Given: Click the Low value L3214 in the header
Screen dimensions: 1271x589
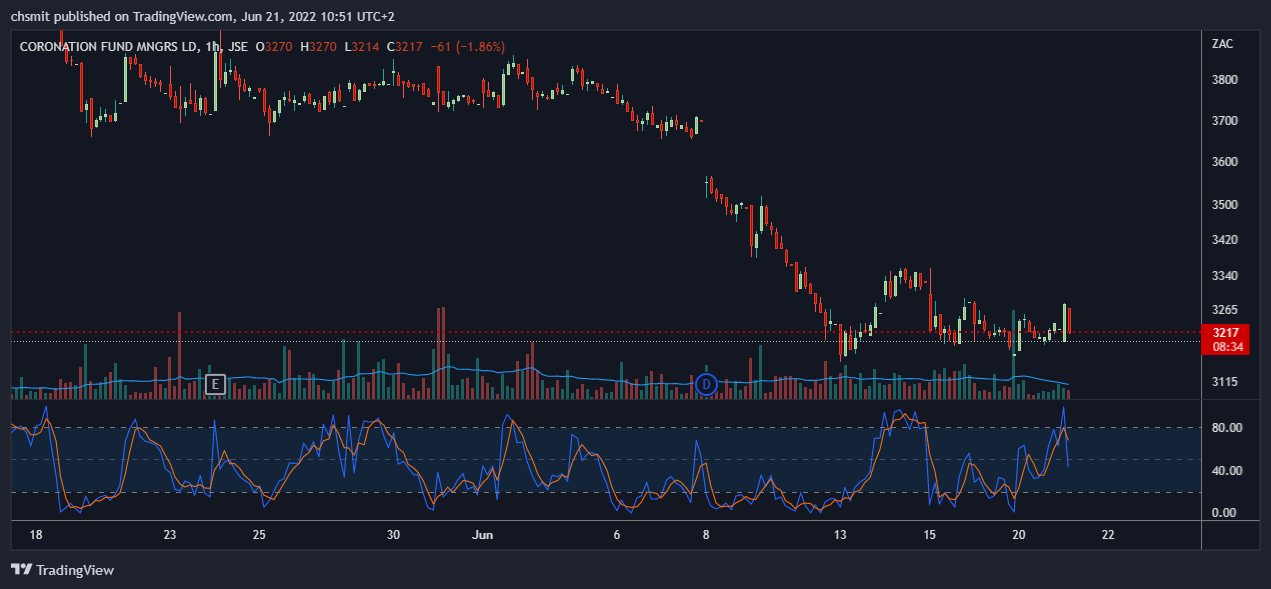Looking at the screenshot, I should pyautogui.click(x=361, y=46).
